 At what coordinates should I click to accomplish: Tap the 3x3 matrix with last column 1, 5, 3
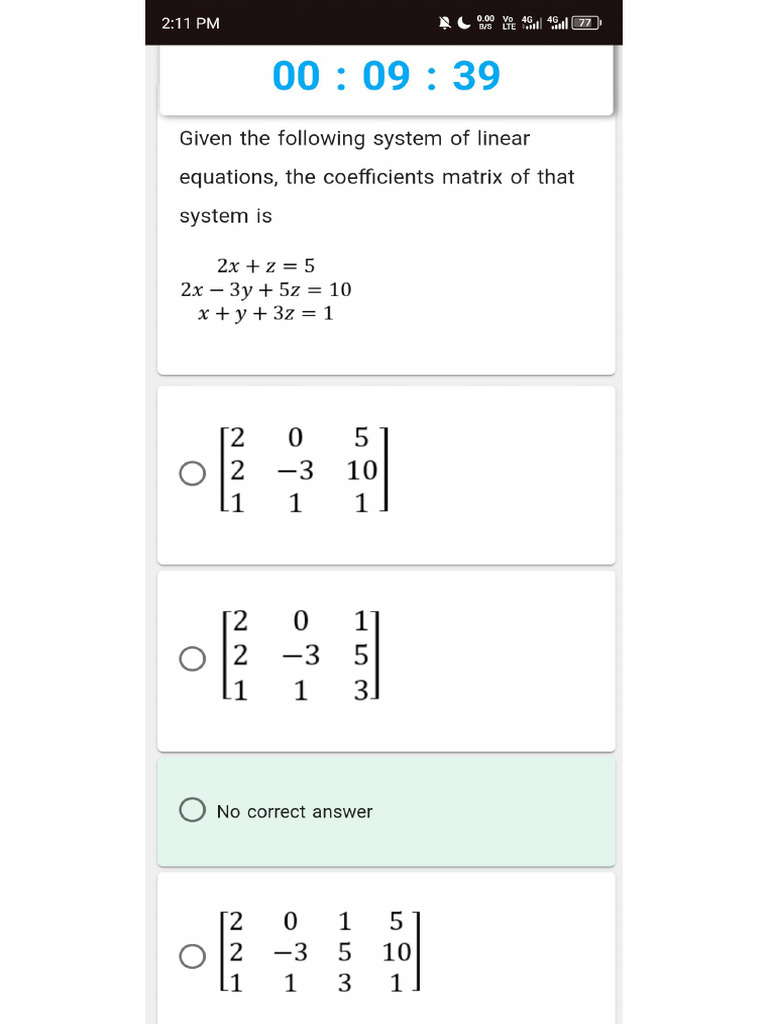302,656
